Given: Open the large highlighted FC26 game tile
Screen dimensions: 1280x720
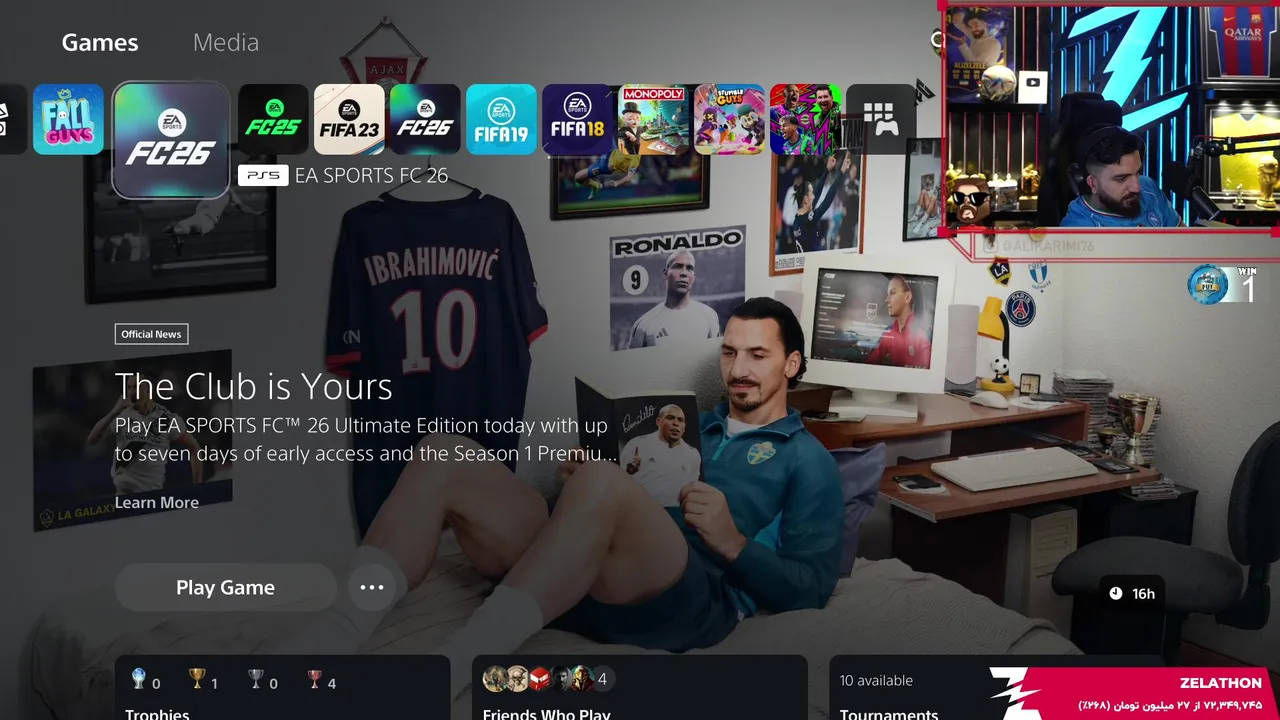Looking at the screenshot, I should point(171,140).
